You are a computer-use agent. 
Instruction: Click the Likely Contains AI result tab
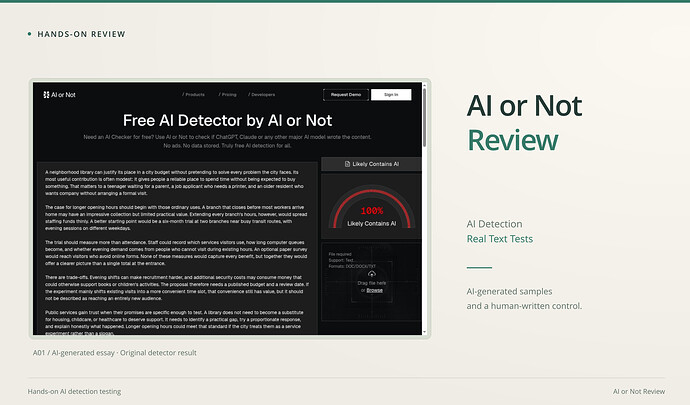(371, 164)
